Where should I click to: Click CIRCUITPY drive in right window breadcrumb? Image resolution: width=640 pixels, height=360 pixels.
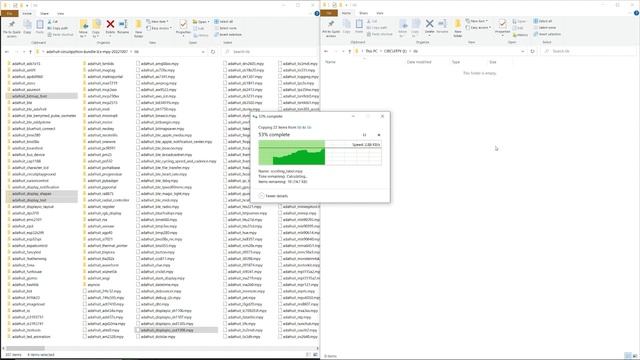396,51
